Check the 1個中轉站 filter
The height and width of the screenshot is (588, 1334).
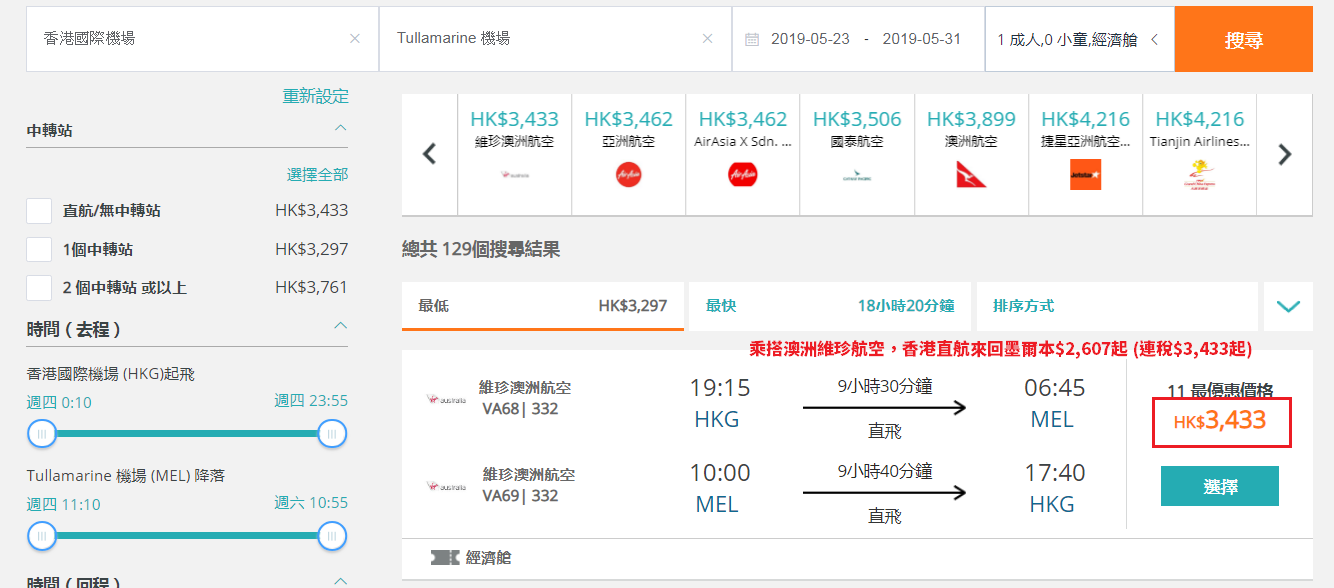[x=39, y=249]
